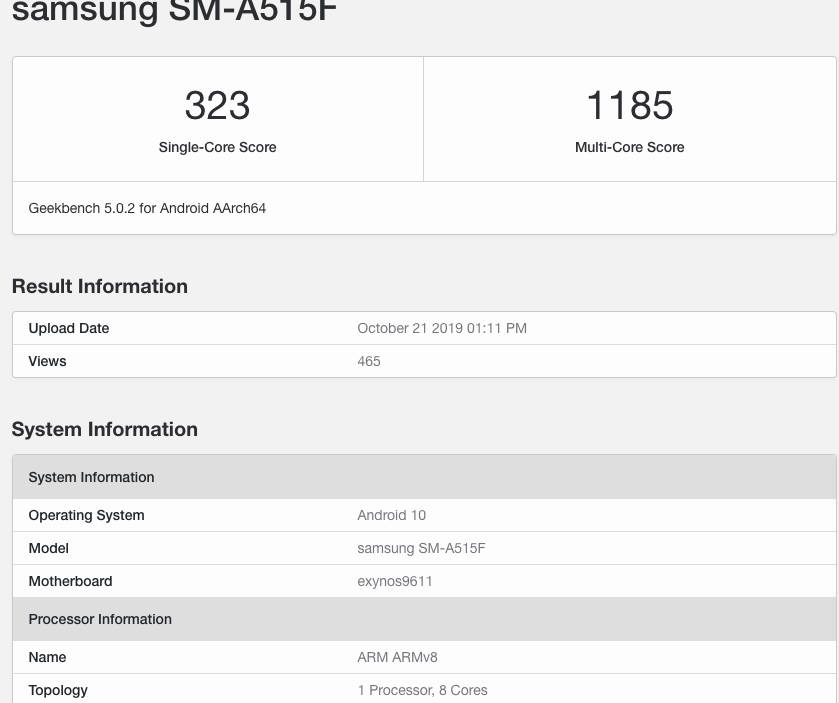Click the Multi-Core Score label
This screenshot has width=839, height=703.
(x=629, y=147)
